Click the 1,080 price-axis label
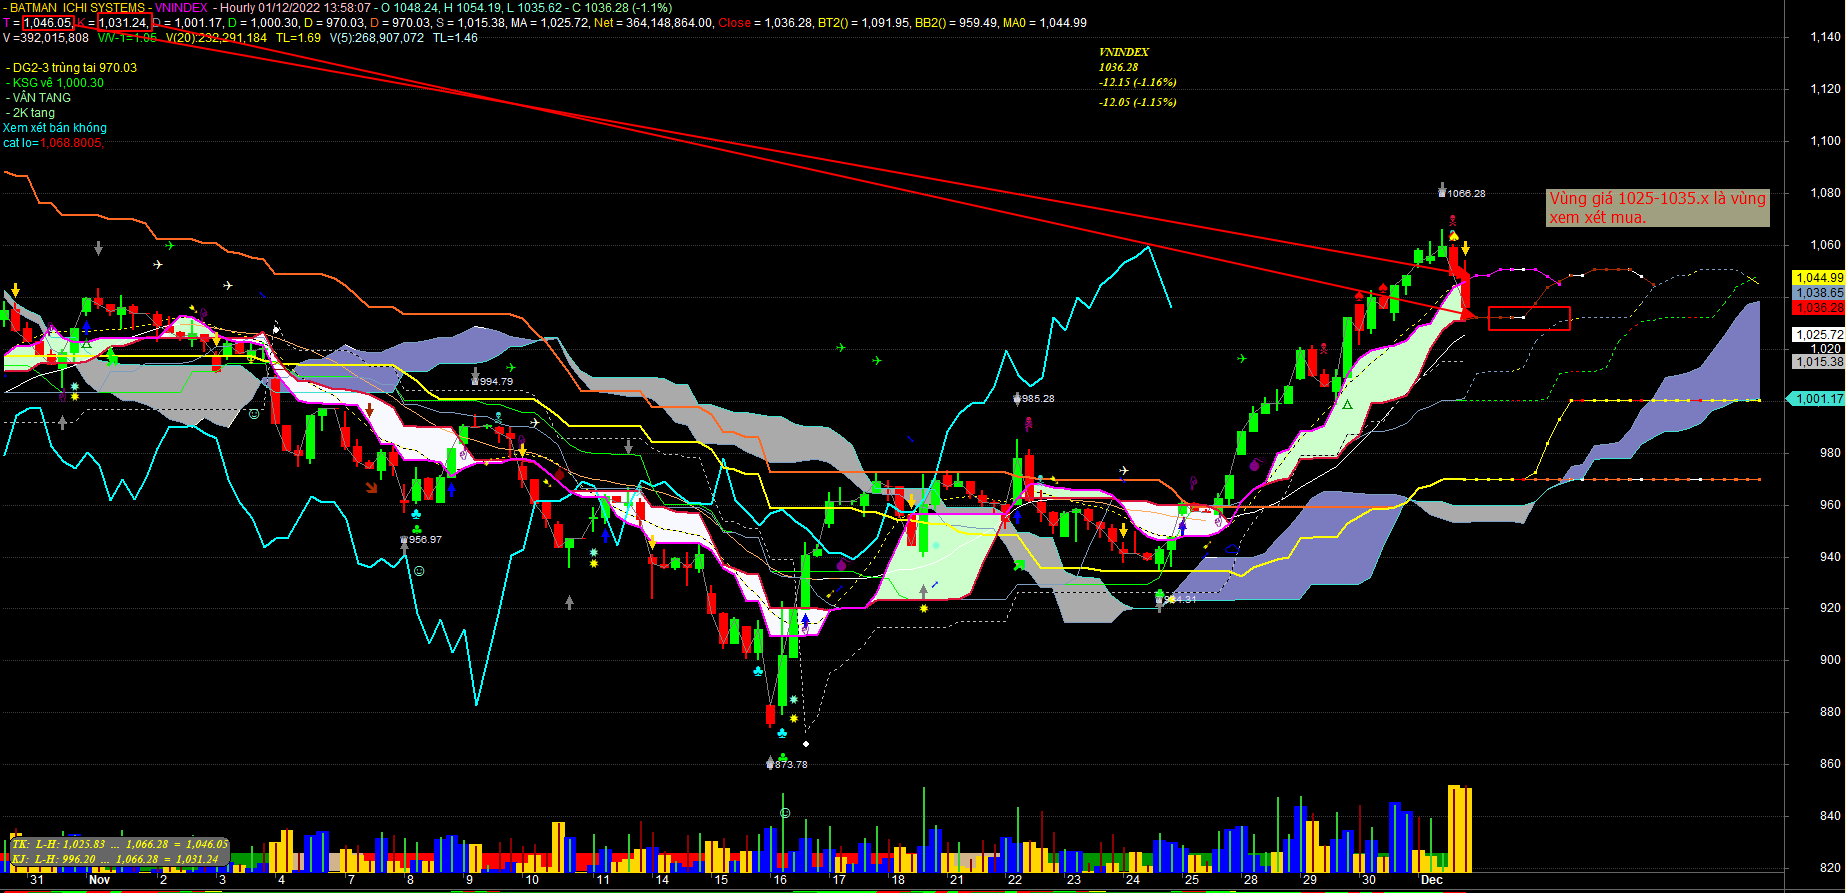Image resolution: width=1846 pixels, height=893 pixels. [x=1825, y=193]
